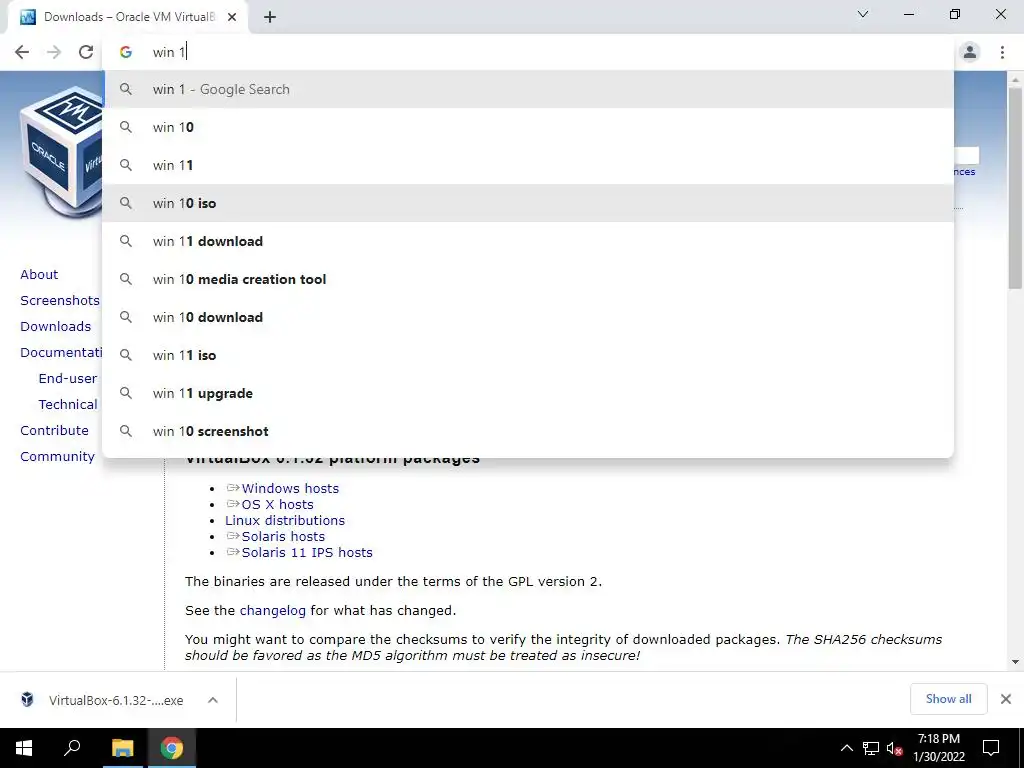
Task: Open the End-user docs sidebar link
Action: pos(67,379)
